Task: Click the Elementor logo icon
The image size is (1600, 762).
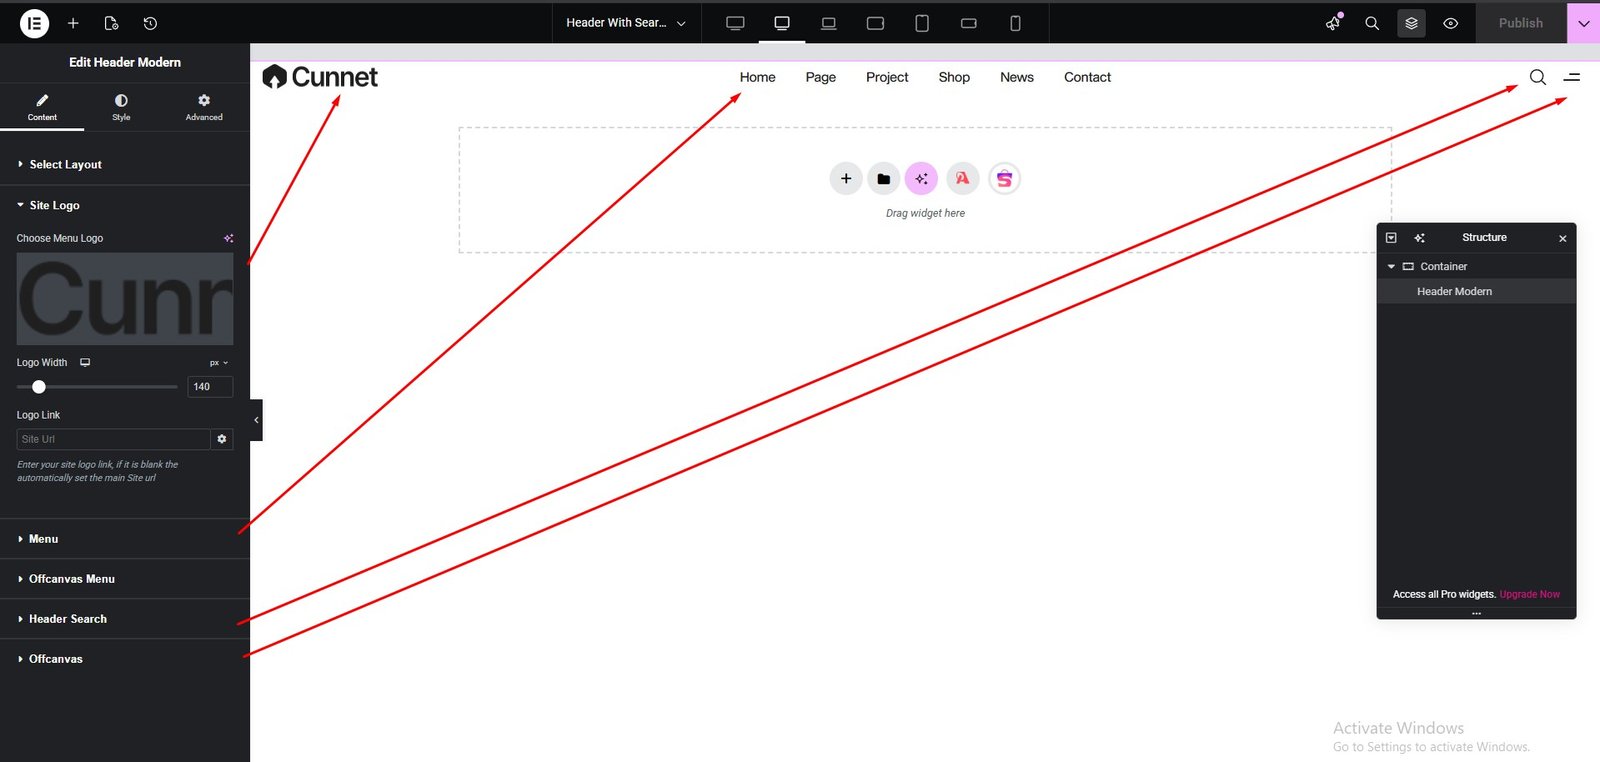Action: click(x=34, y=23)
